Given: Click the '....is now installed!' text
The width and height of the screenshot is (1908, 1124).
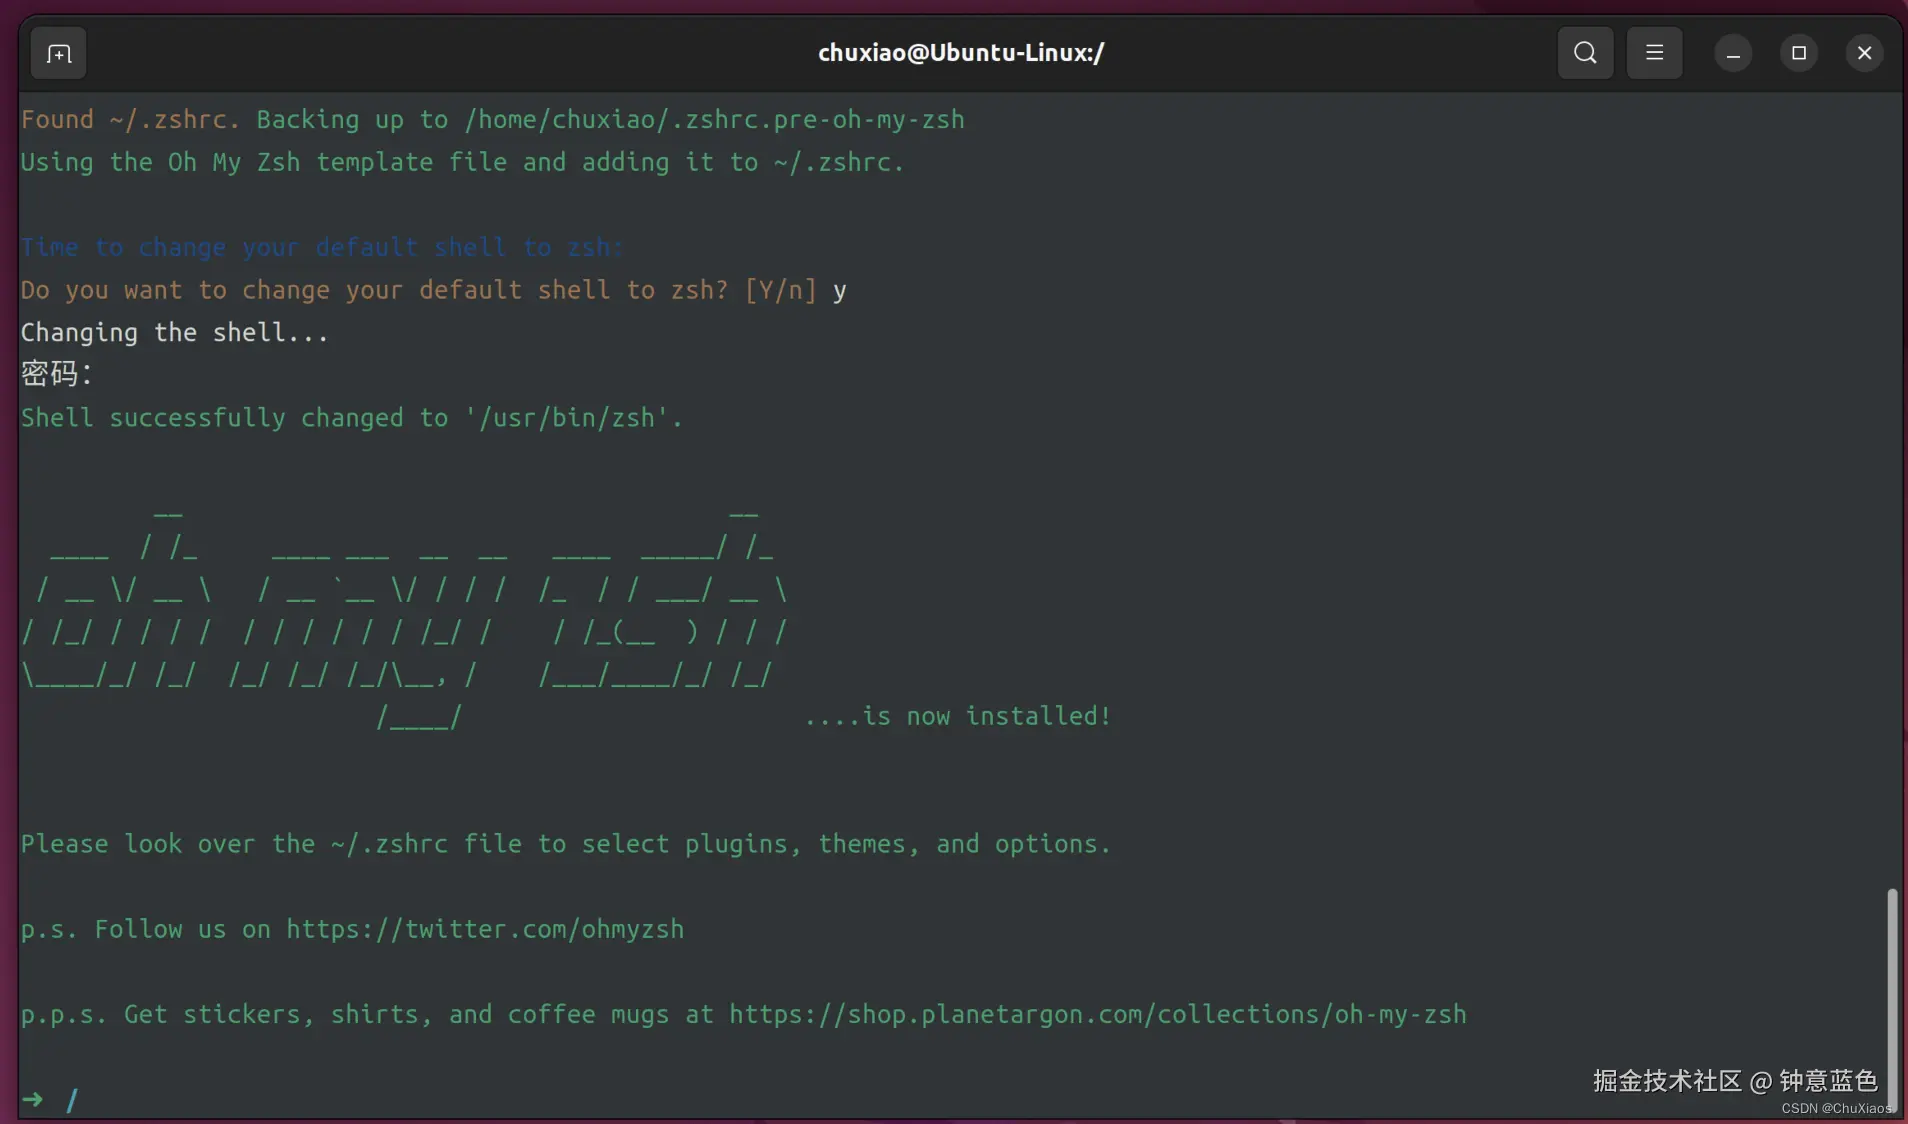Looking at the screenshot, I should coord(958,716).
